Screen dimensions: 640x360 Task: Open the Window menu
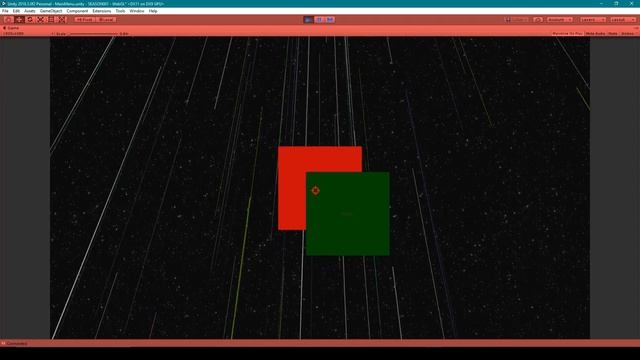[x=137, y=11]
